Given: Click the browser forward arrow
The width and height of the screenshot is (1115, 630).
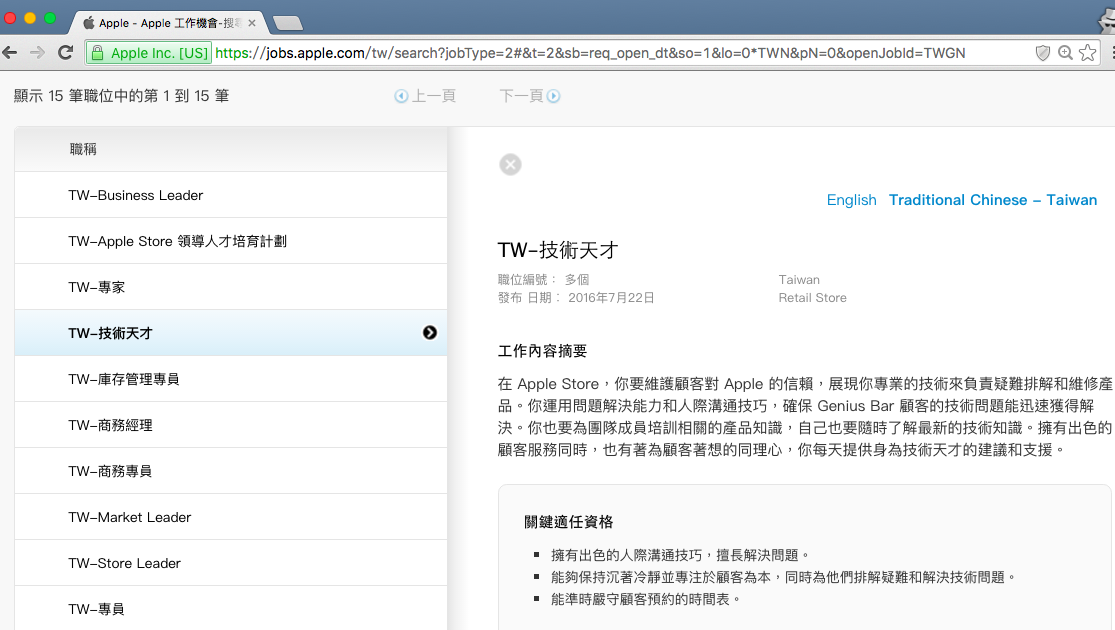Looking at the screenshot, I should (38, 53).
